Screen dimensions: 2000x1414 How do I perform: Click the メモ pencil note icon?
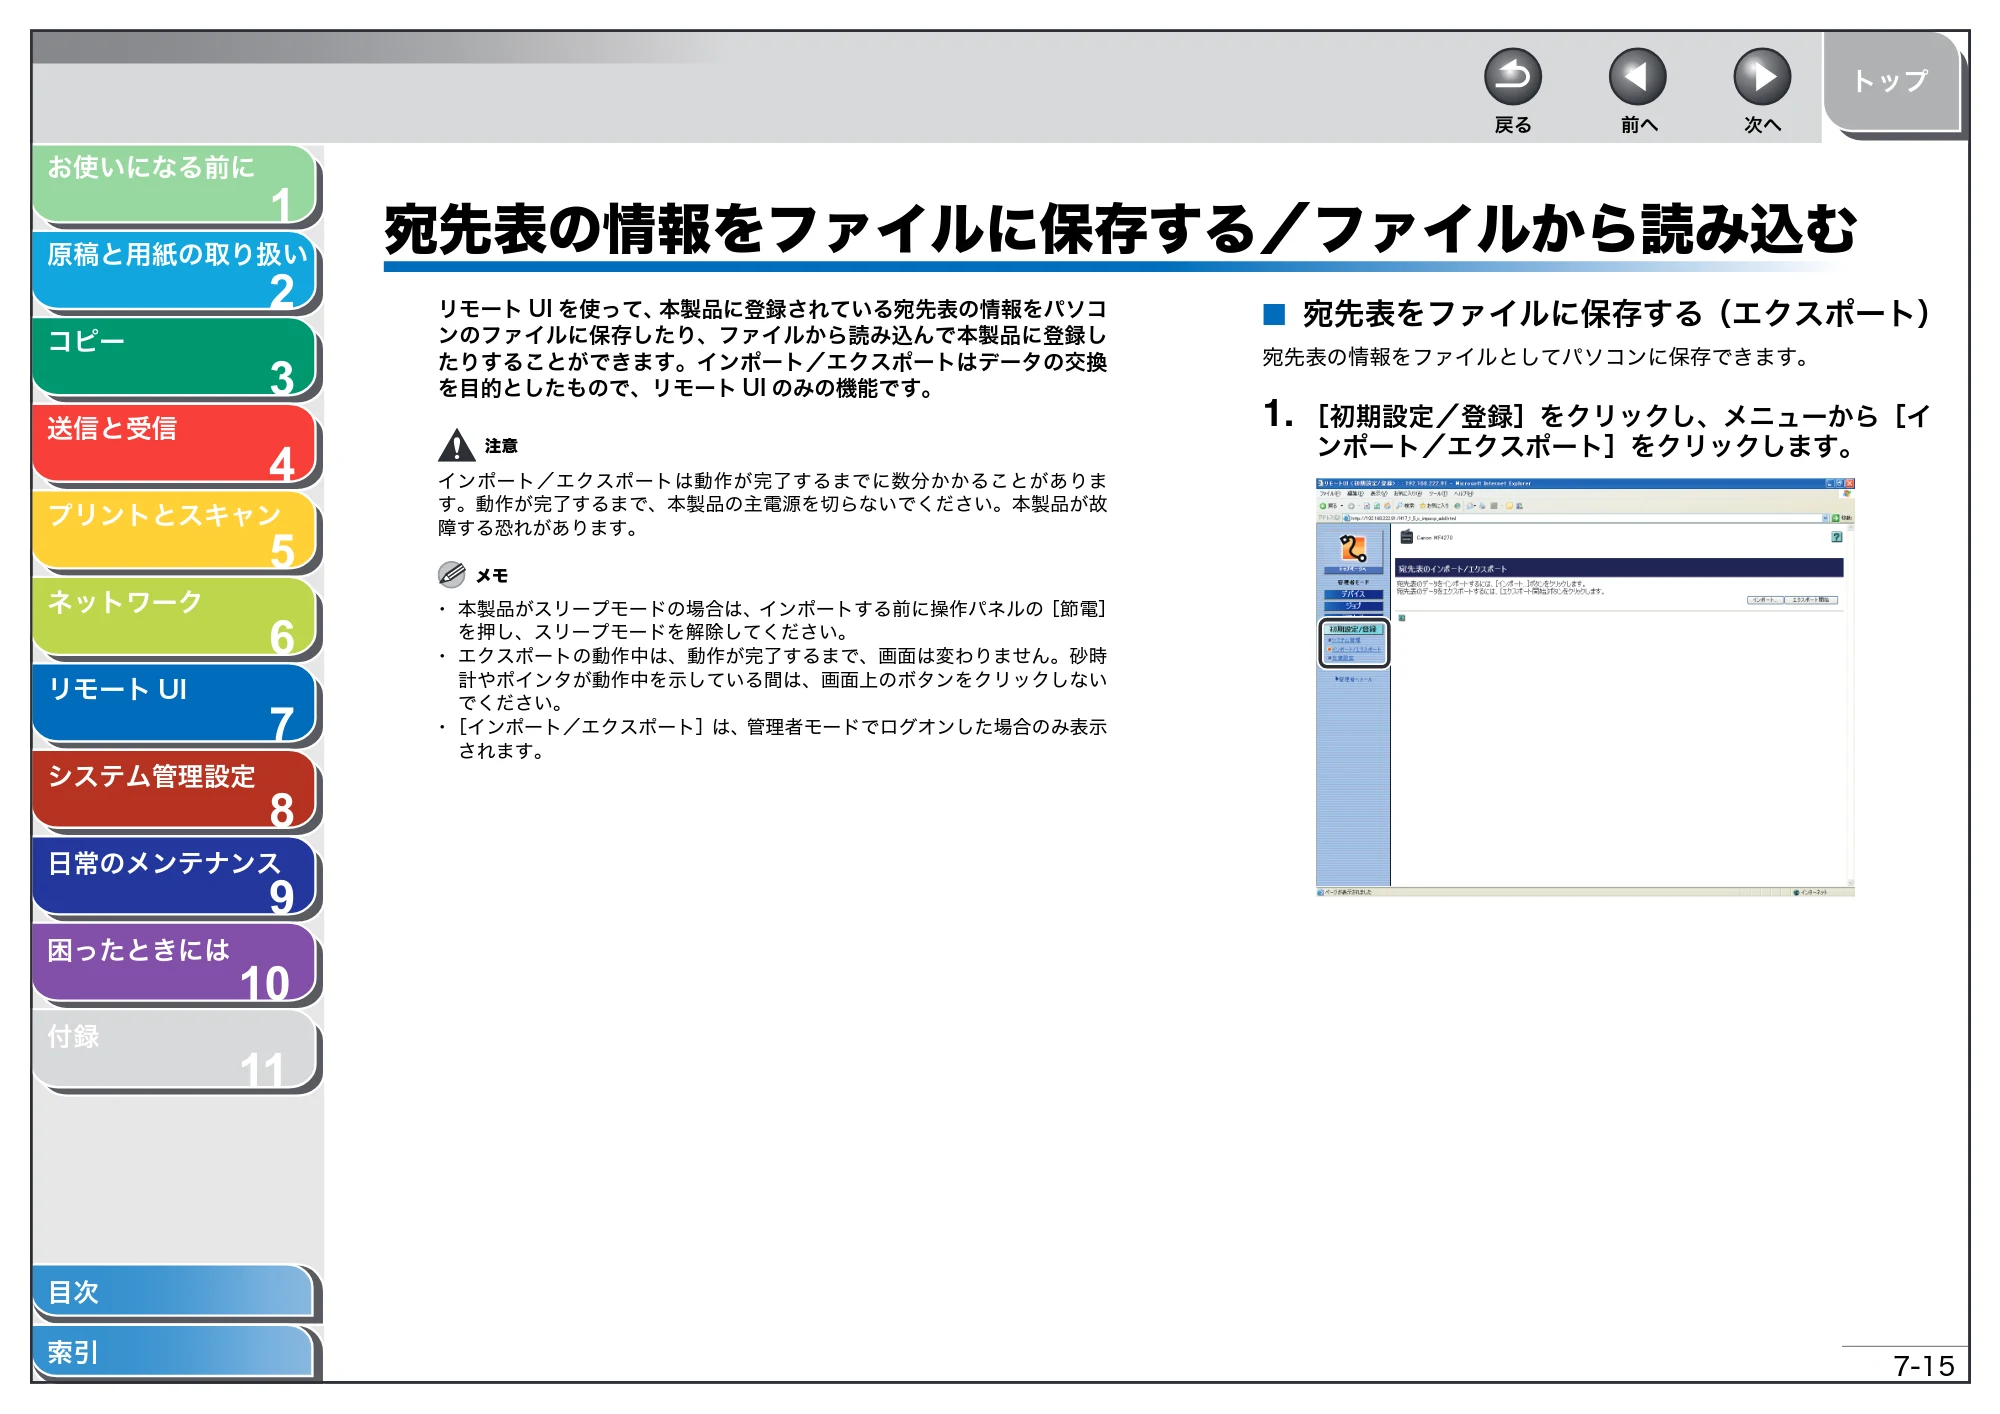click(x=452, y=574)
